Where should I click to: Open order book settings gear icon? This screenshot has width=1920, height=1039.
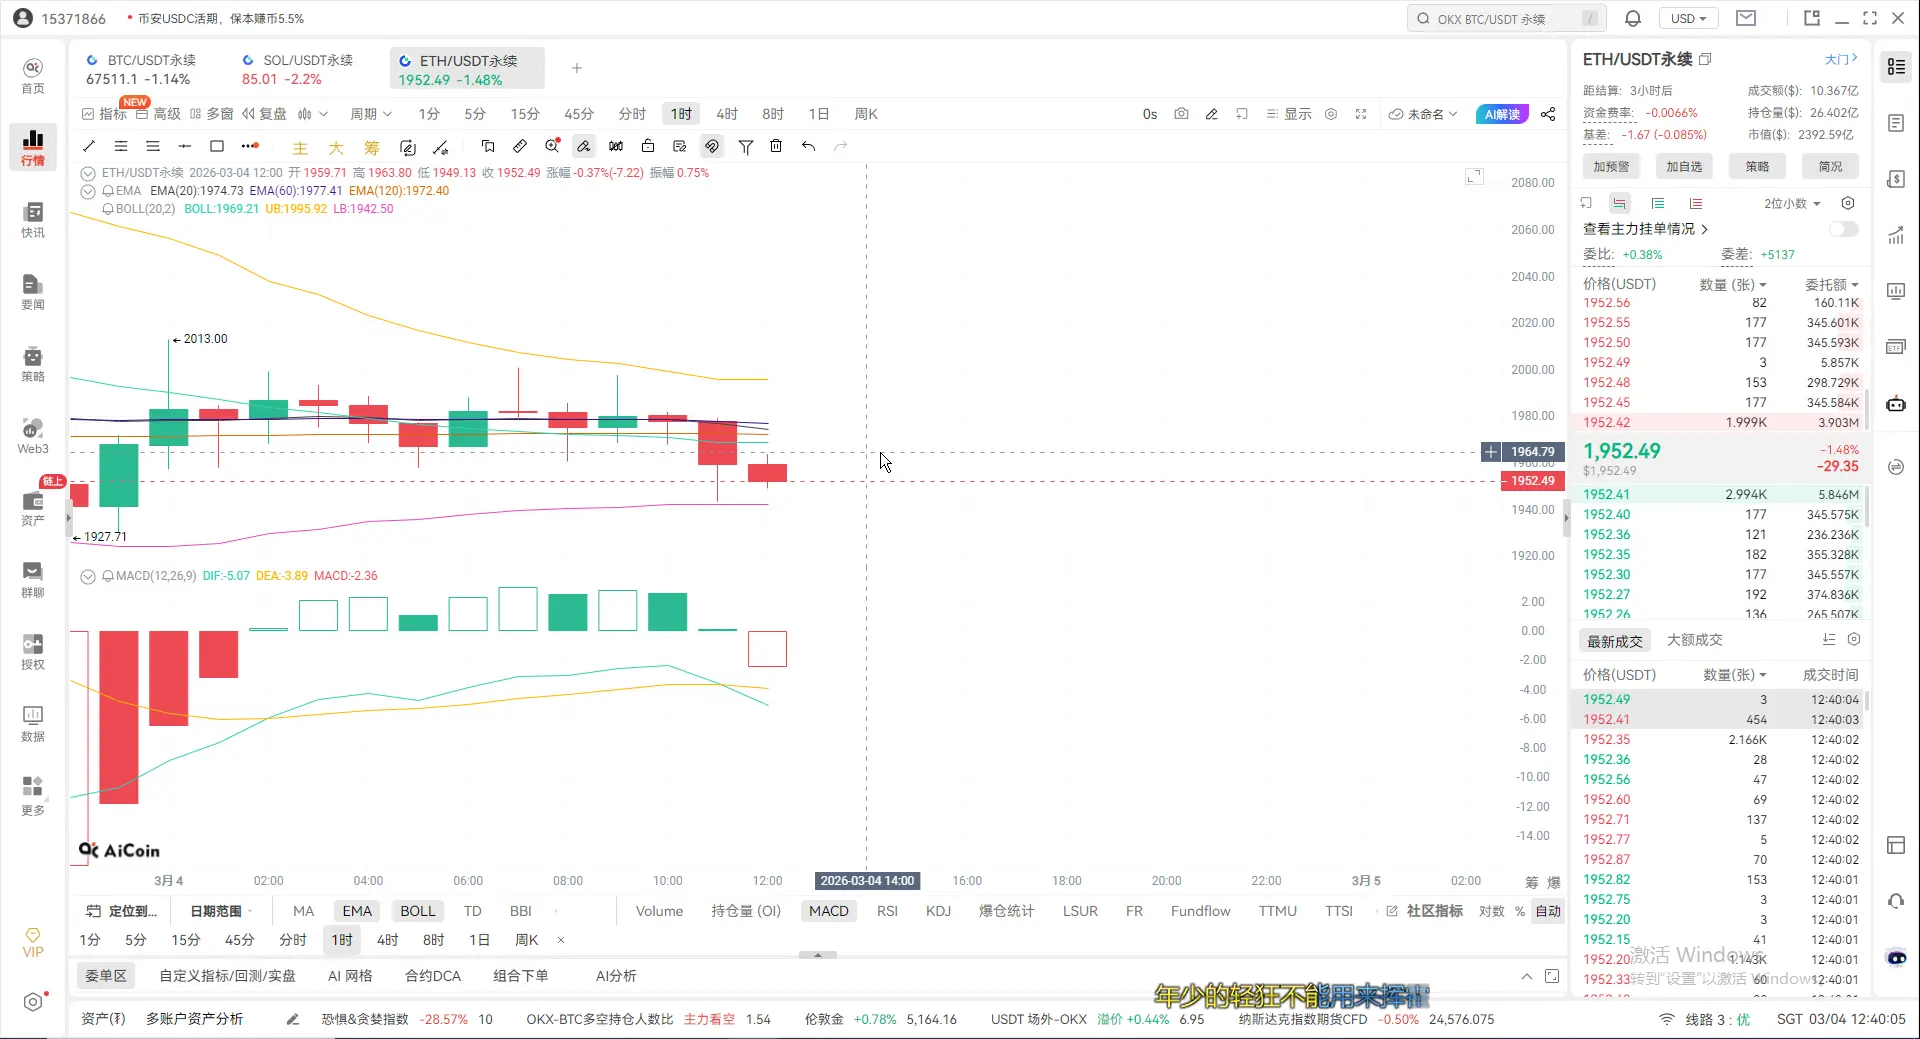[1848, 203]
